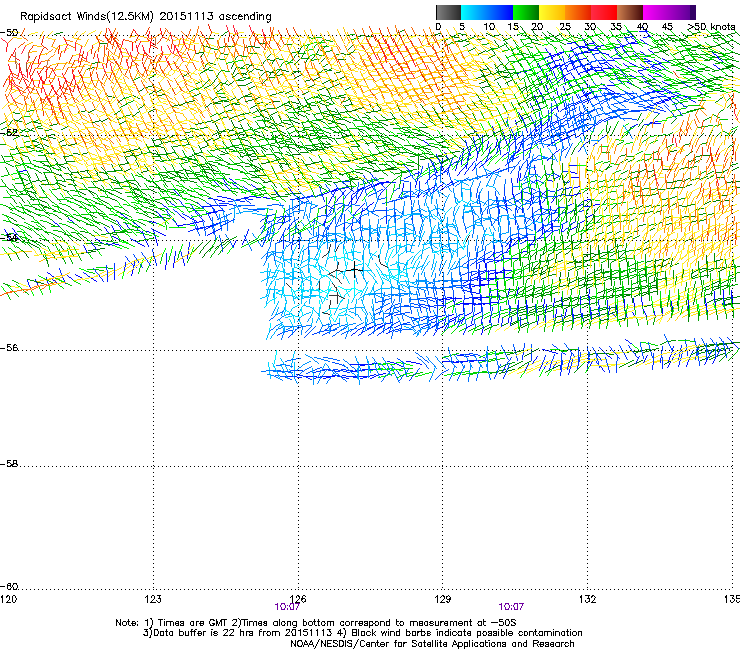Click the latitude label '-56'

[9, 348]
